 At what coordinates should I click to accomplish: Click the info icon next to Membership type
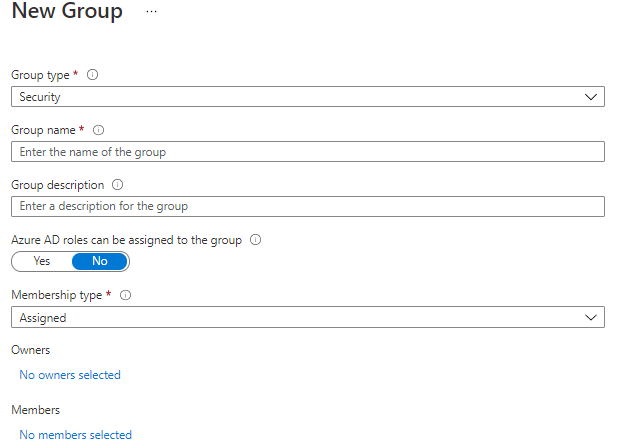tap(126, 295)
